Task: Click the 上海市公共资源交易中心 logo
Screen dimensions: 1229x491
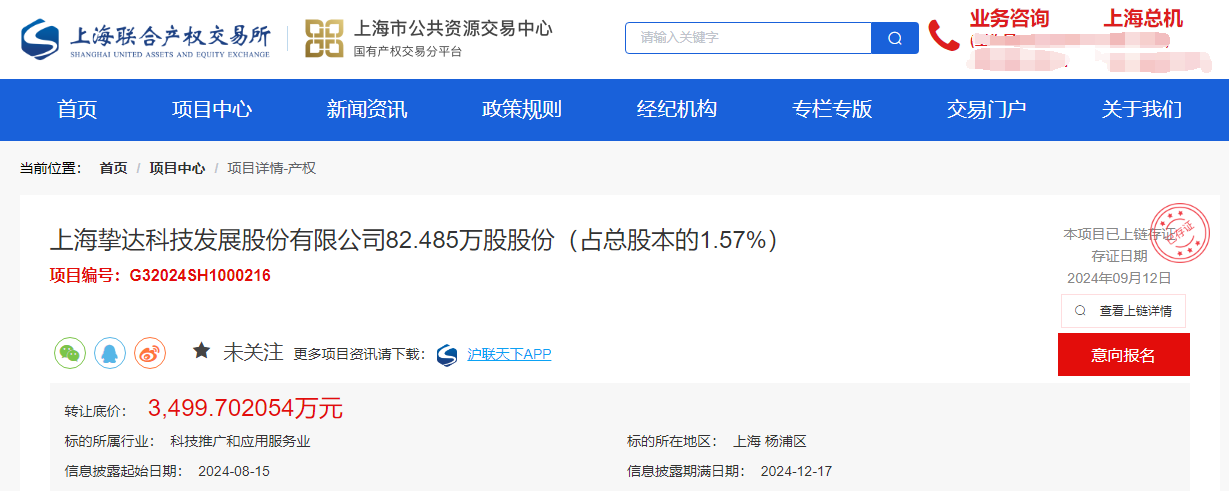Action: coord(324,39)
